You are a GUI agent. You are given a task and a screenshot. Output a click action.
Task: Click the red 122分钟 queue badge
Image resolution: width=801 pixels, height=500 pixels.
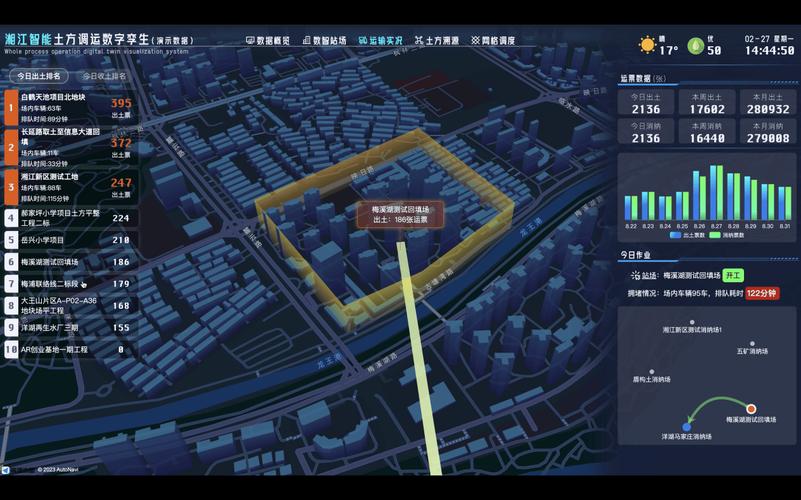coord(762,293)
